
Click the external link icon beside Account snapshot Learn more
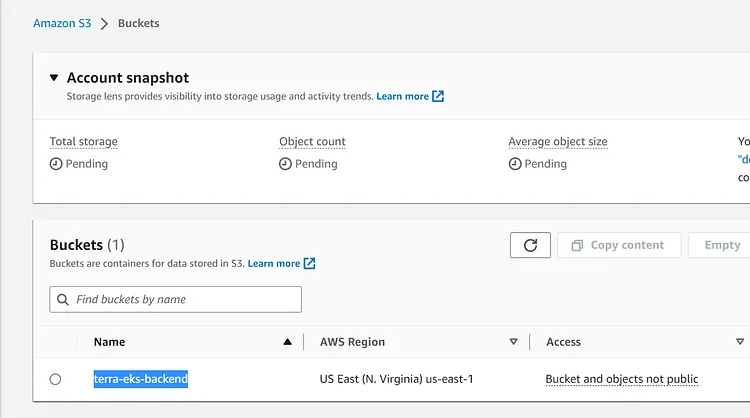click(438, 96)
